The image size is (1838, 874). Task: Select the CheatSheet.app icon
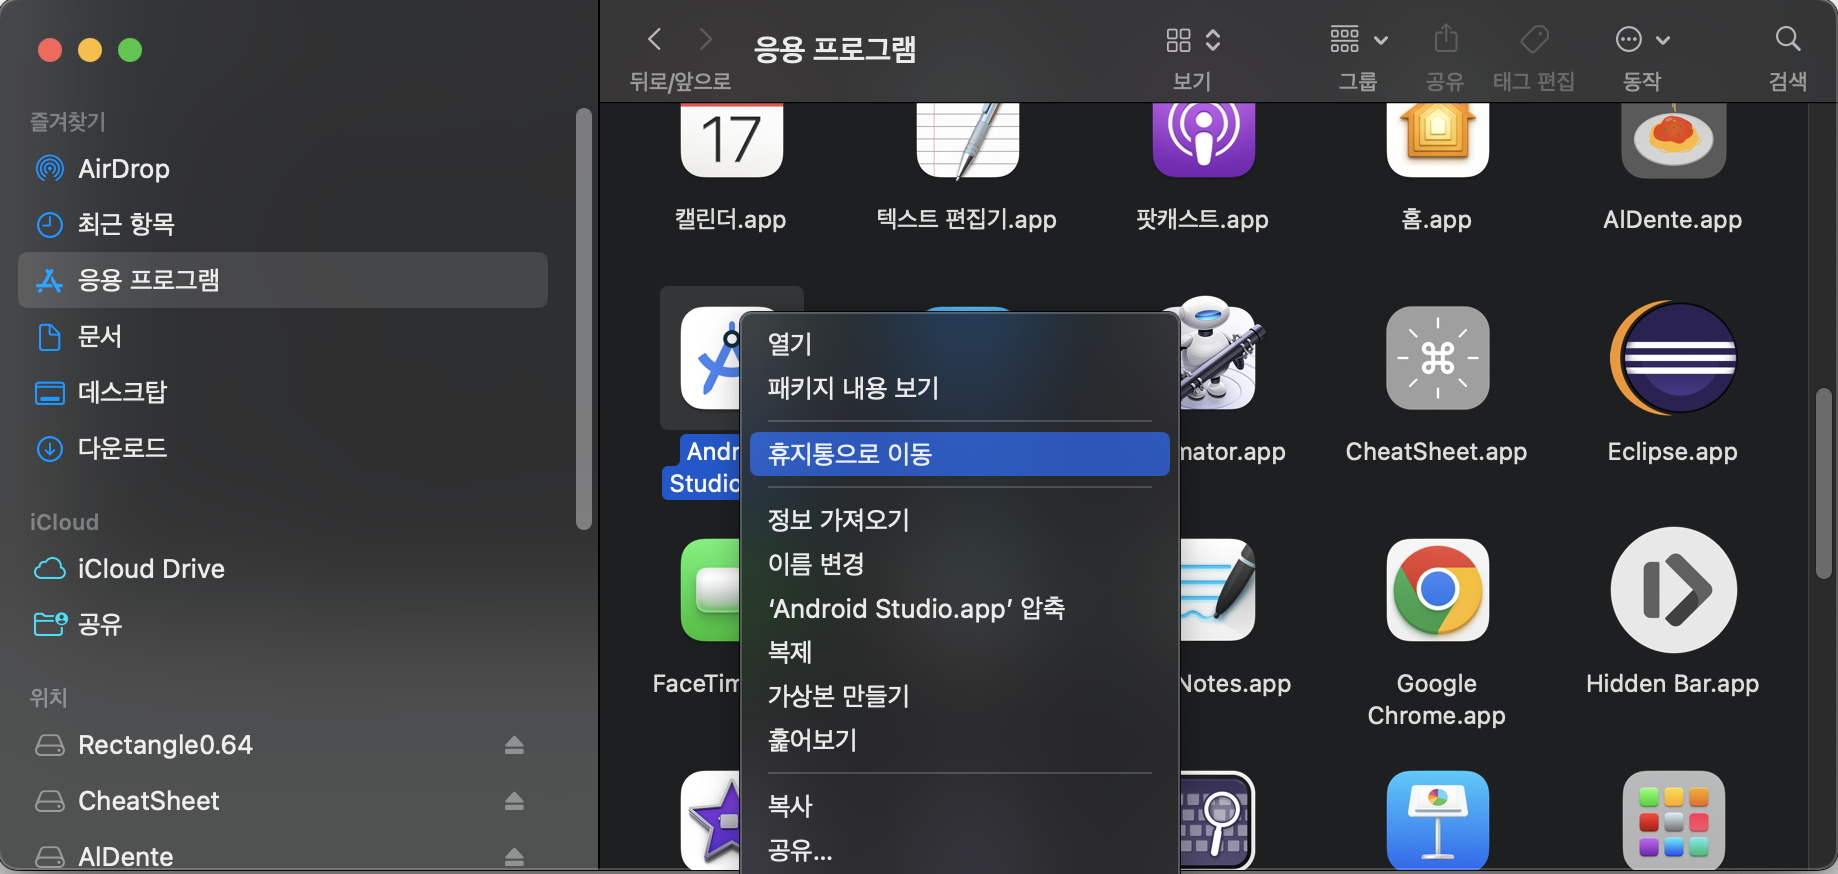[1438, 358]
